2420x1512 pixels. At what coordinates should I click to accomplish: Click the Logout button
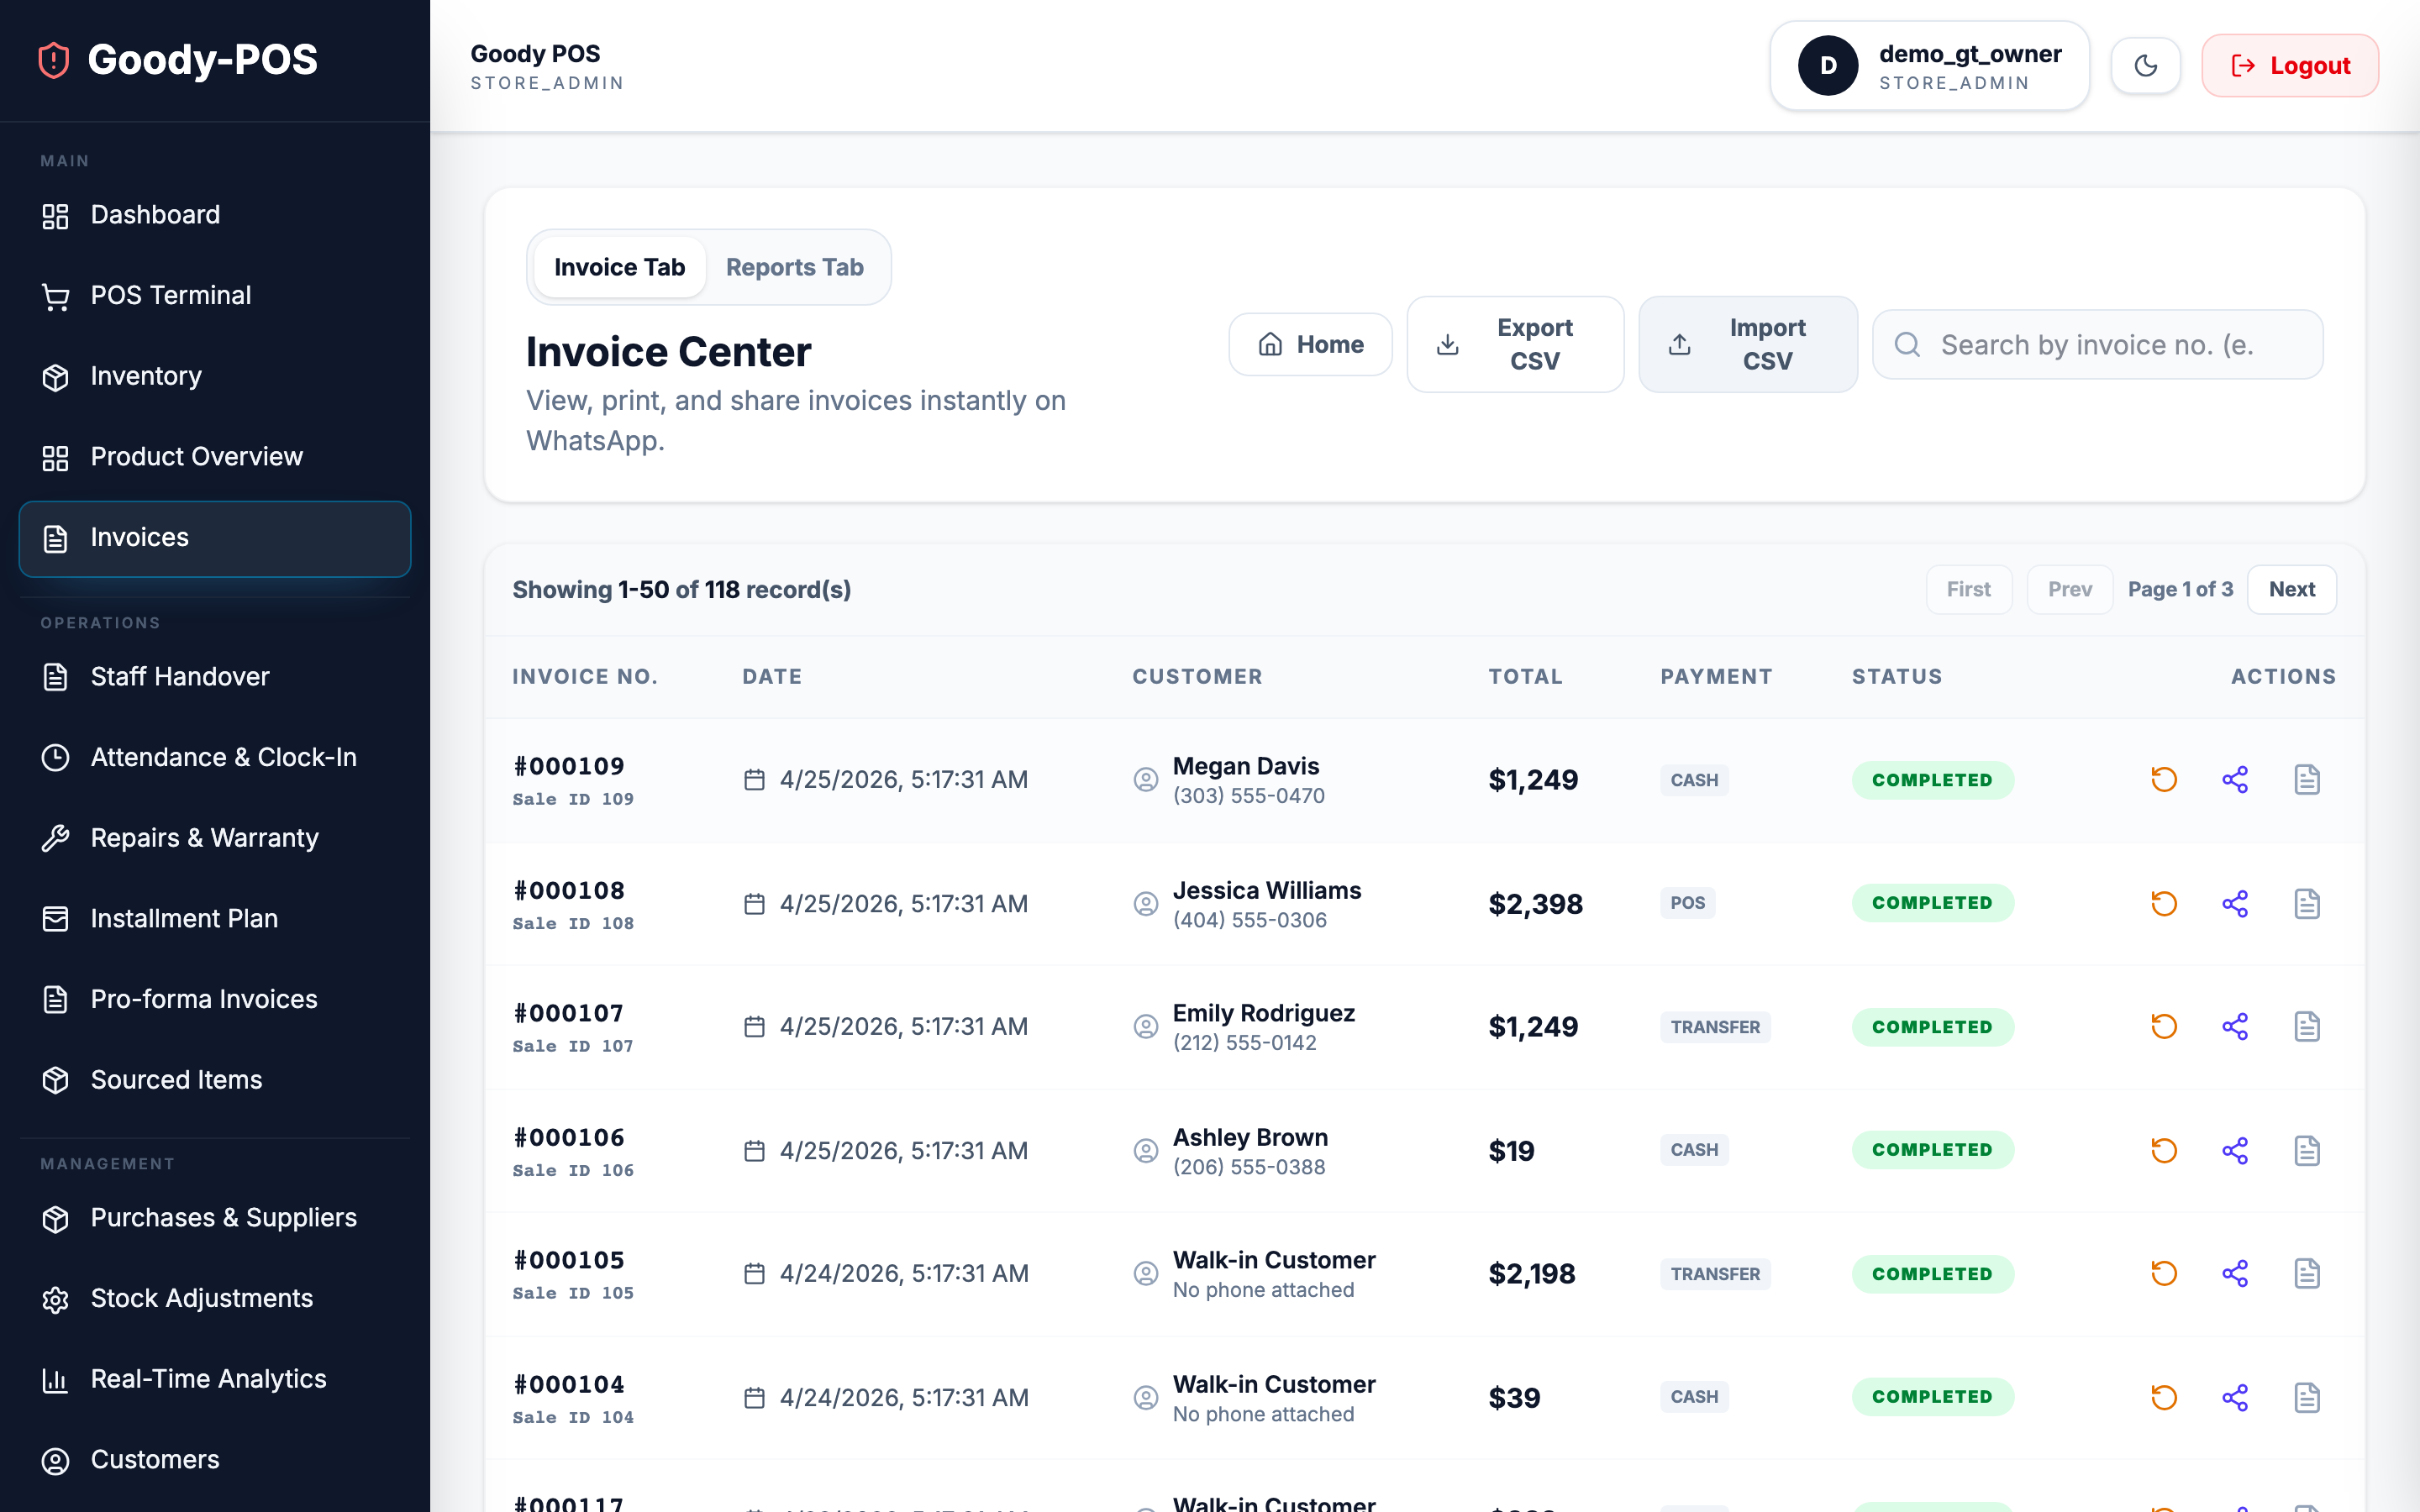coord(2290,65)
